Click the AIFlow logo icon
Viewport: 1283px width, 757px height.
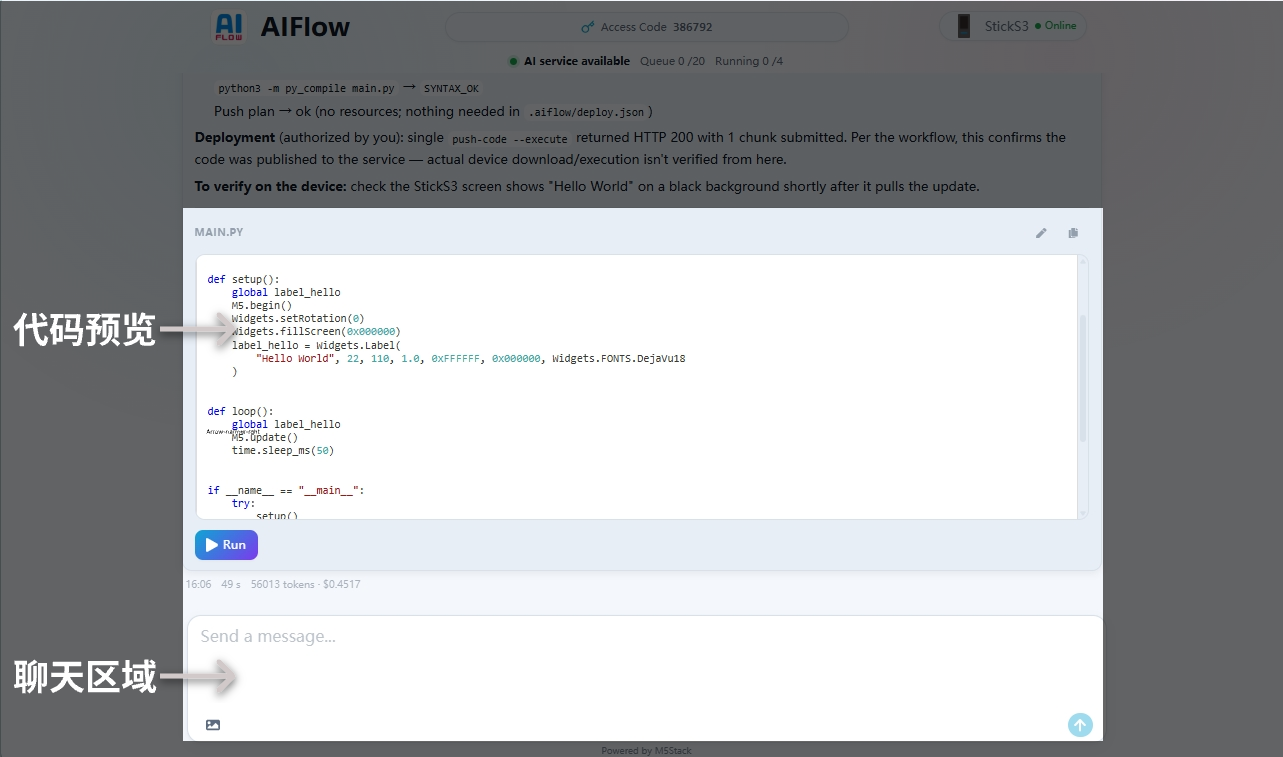click(229, 27)
